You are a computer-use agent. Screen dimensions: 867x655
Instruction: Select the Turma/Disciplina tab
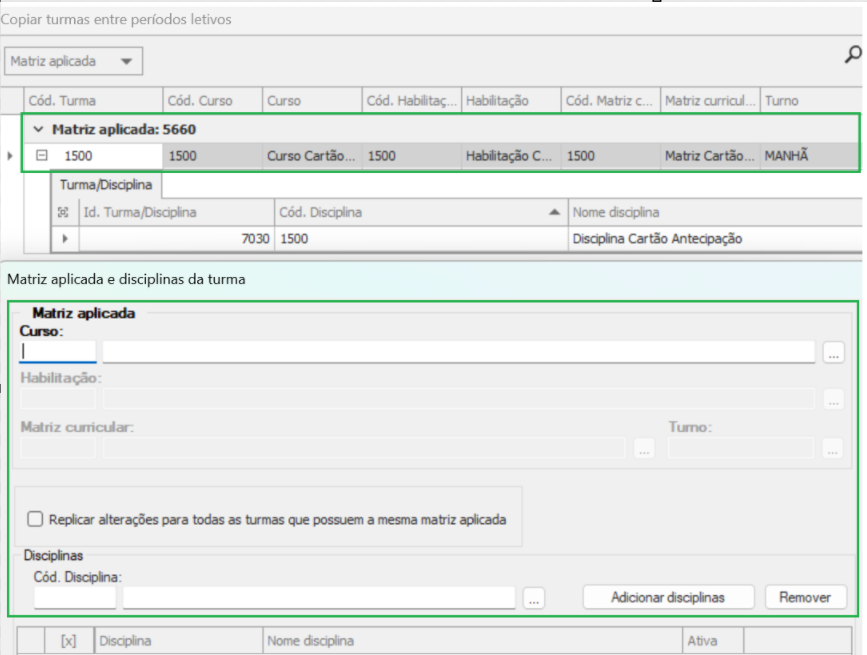106,185
